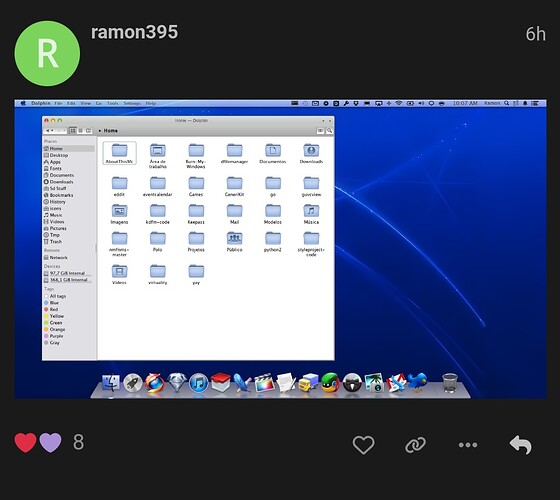Select the python2 folder

click(x=273, y=242)
